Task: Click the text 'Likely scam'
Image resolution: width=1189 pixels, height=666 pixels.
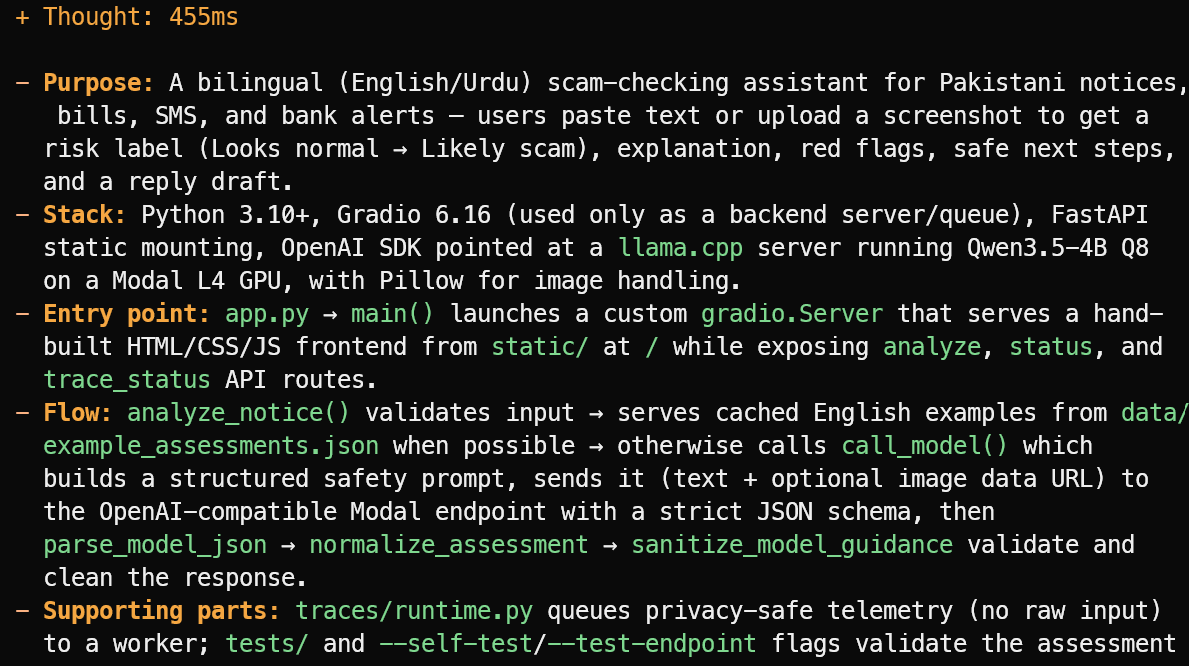Action: click(498, 149)
